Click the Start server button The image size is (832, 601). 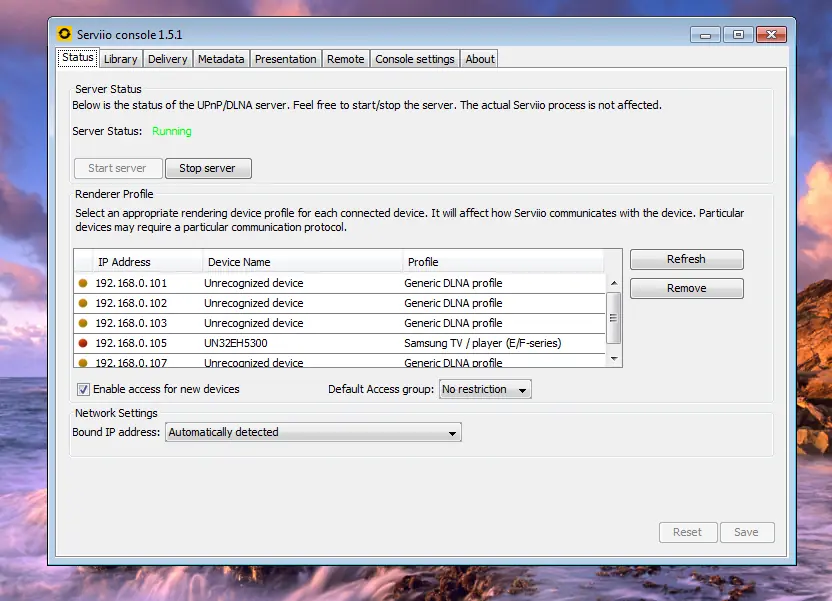point(118,168)
